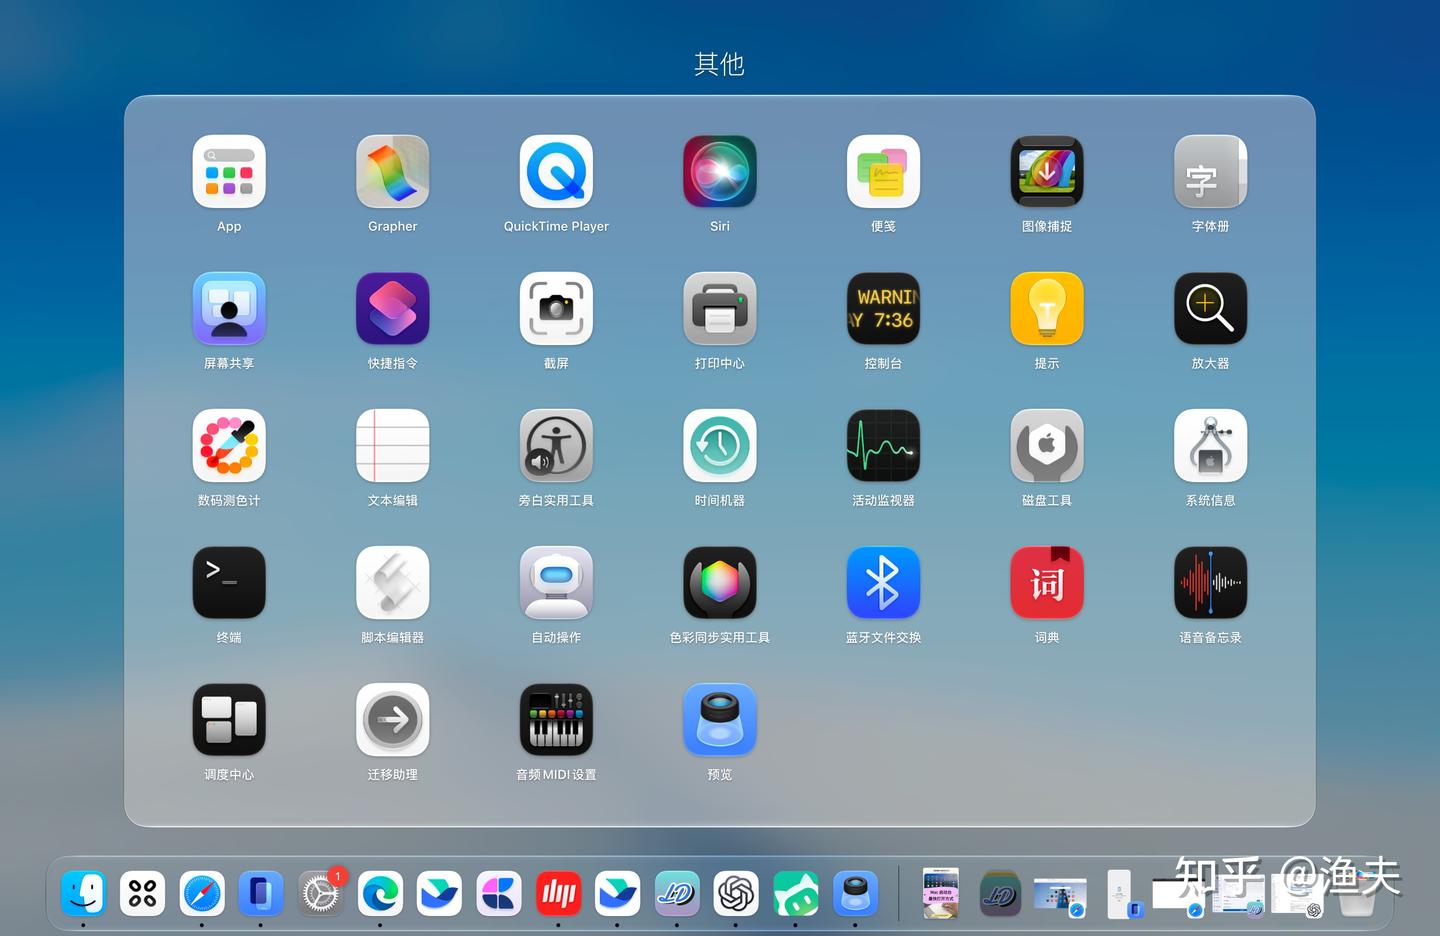
Task: Launch 磁盘工具 (Disk Utility)
Action: tap(1047, 446)
